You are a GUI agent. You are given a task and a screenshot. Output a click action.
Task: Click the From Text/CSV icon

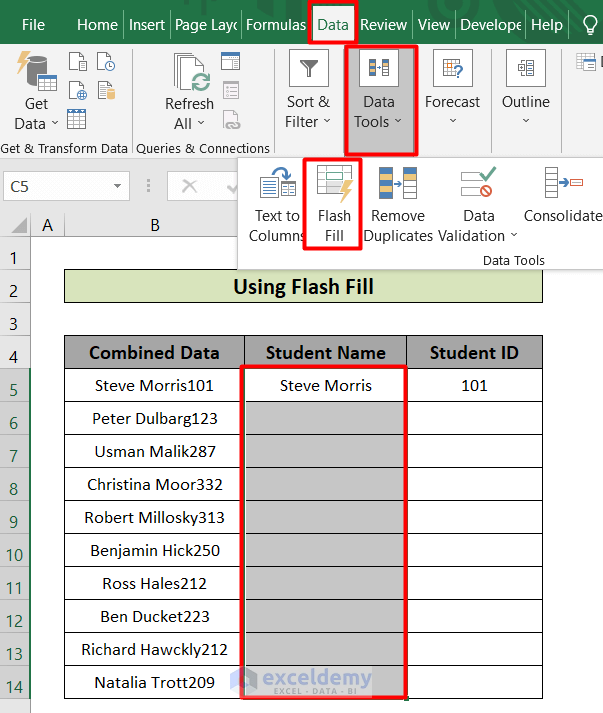78,61
